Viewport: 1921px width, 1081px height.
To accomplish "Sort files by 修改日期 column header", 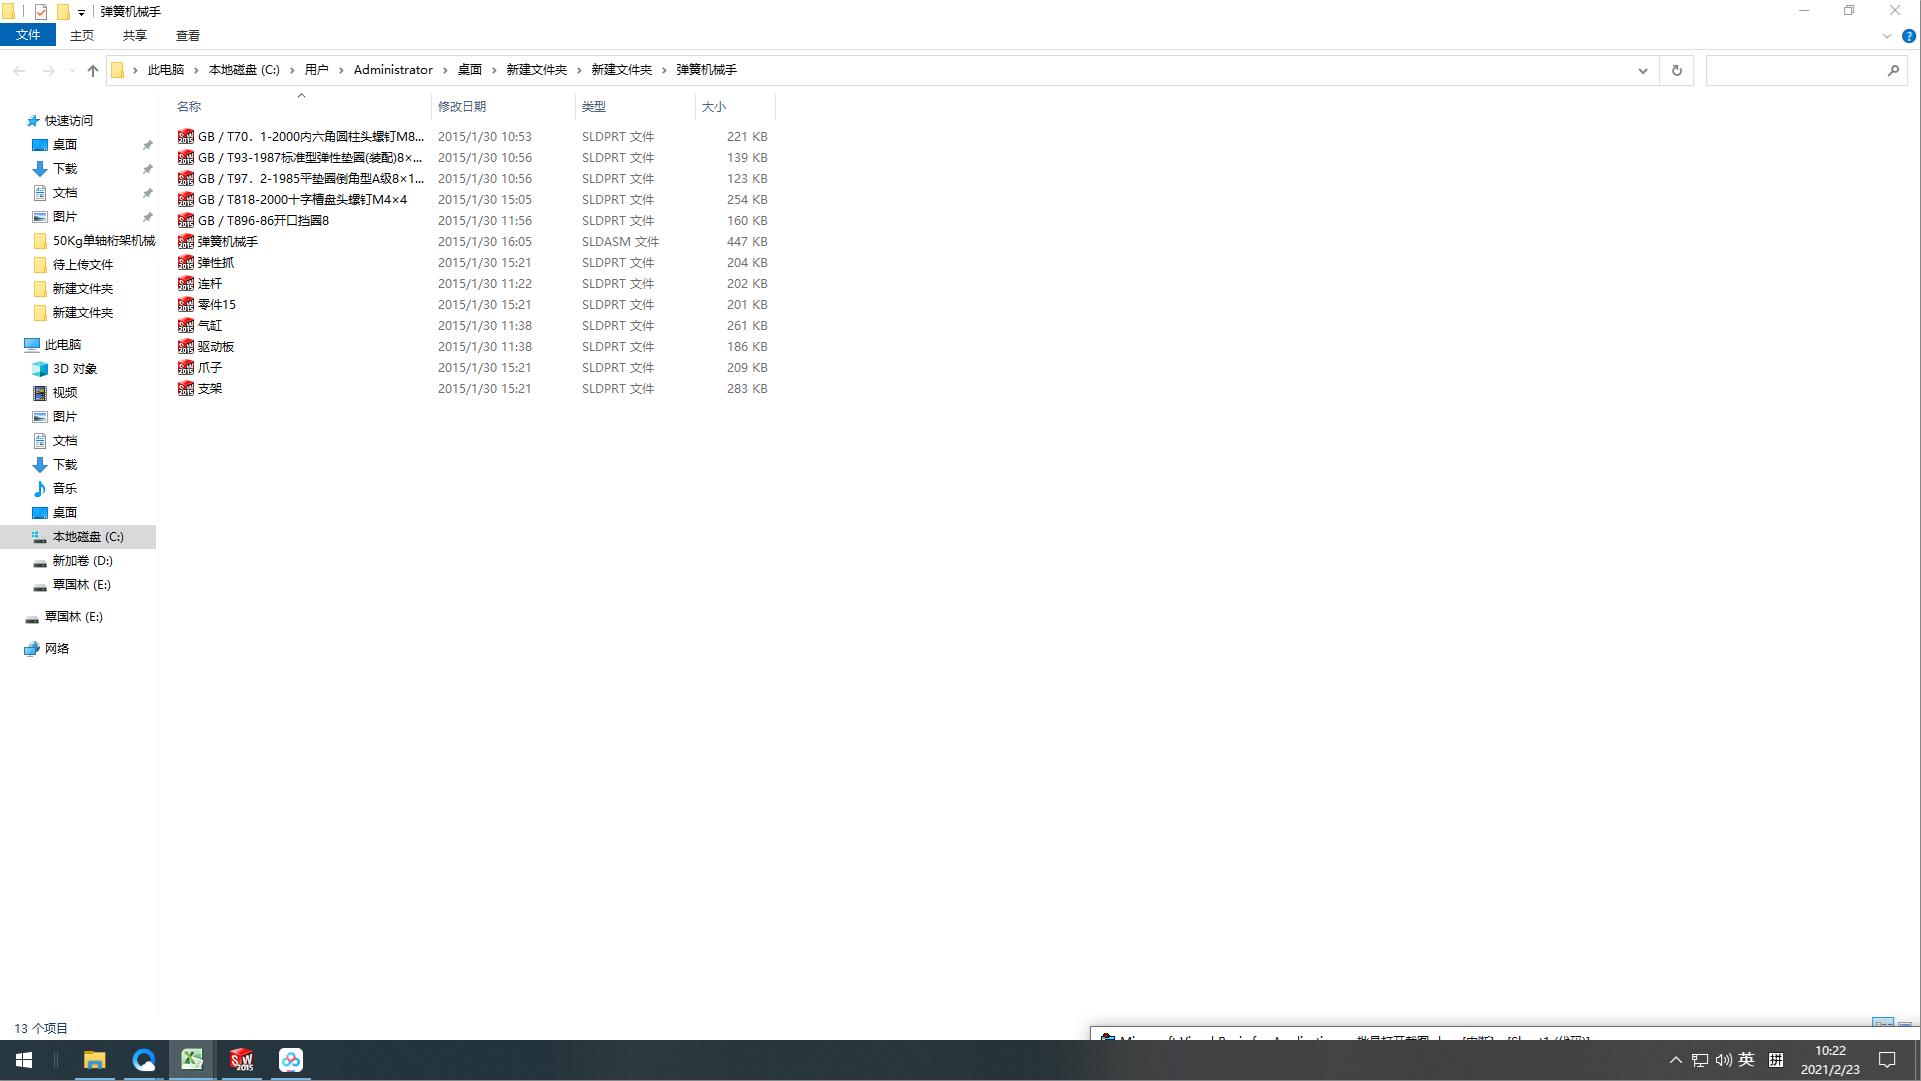I will [x=462, y=106].
